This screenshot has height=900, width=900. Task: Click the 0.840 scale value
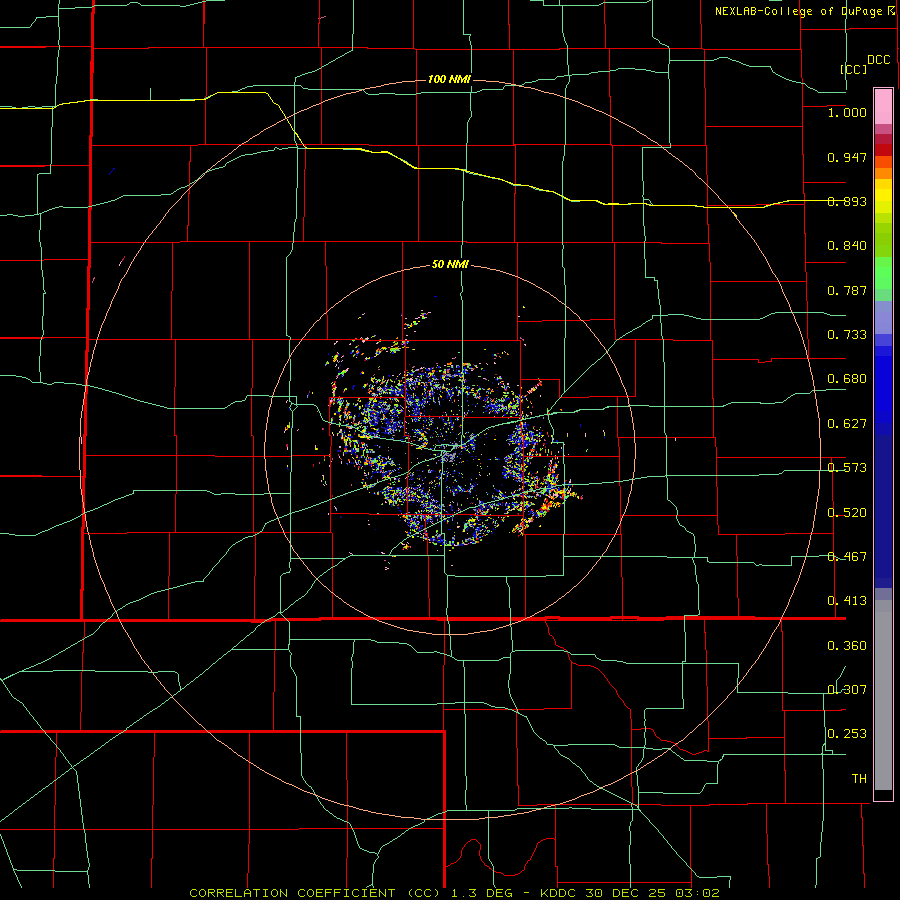[x=847, y=245]
